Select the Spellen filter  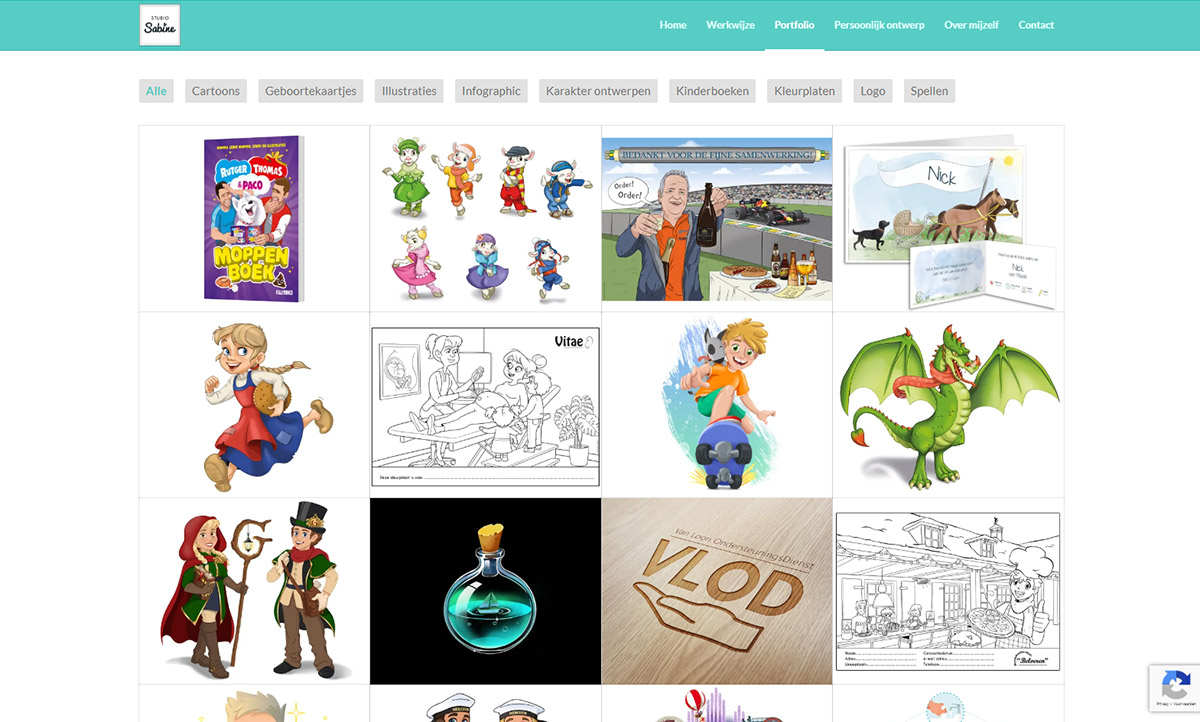tap(929, 90)
